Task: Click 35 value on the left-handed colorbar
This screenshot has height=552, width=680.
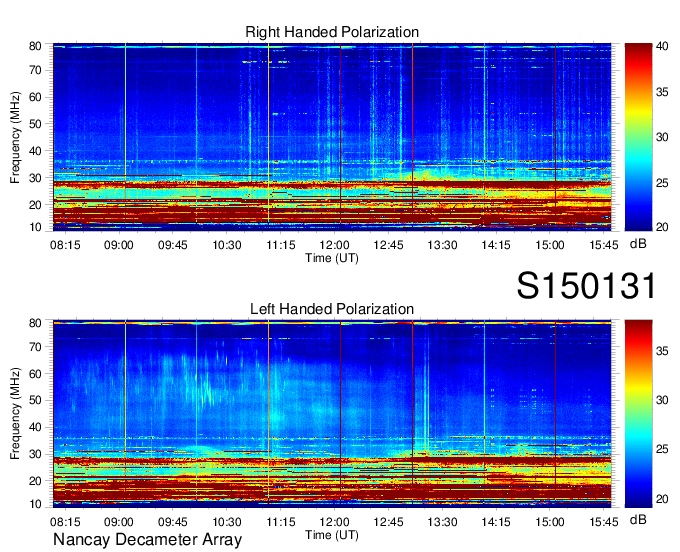Action: click(662, 351)
